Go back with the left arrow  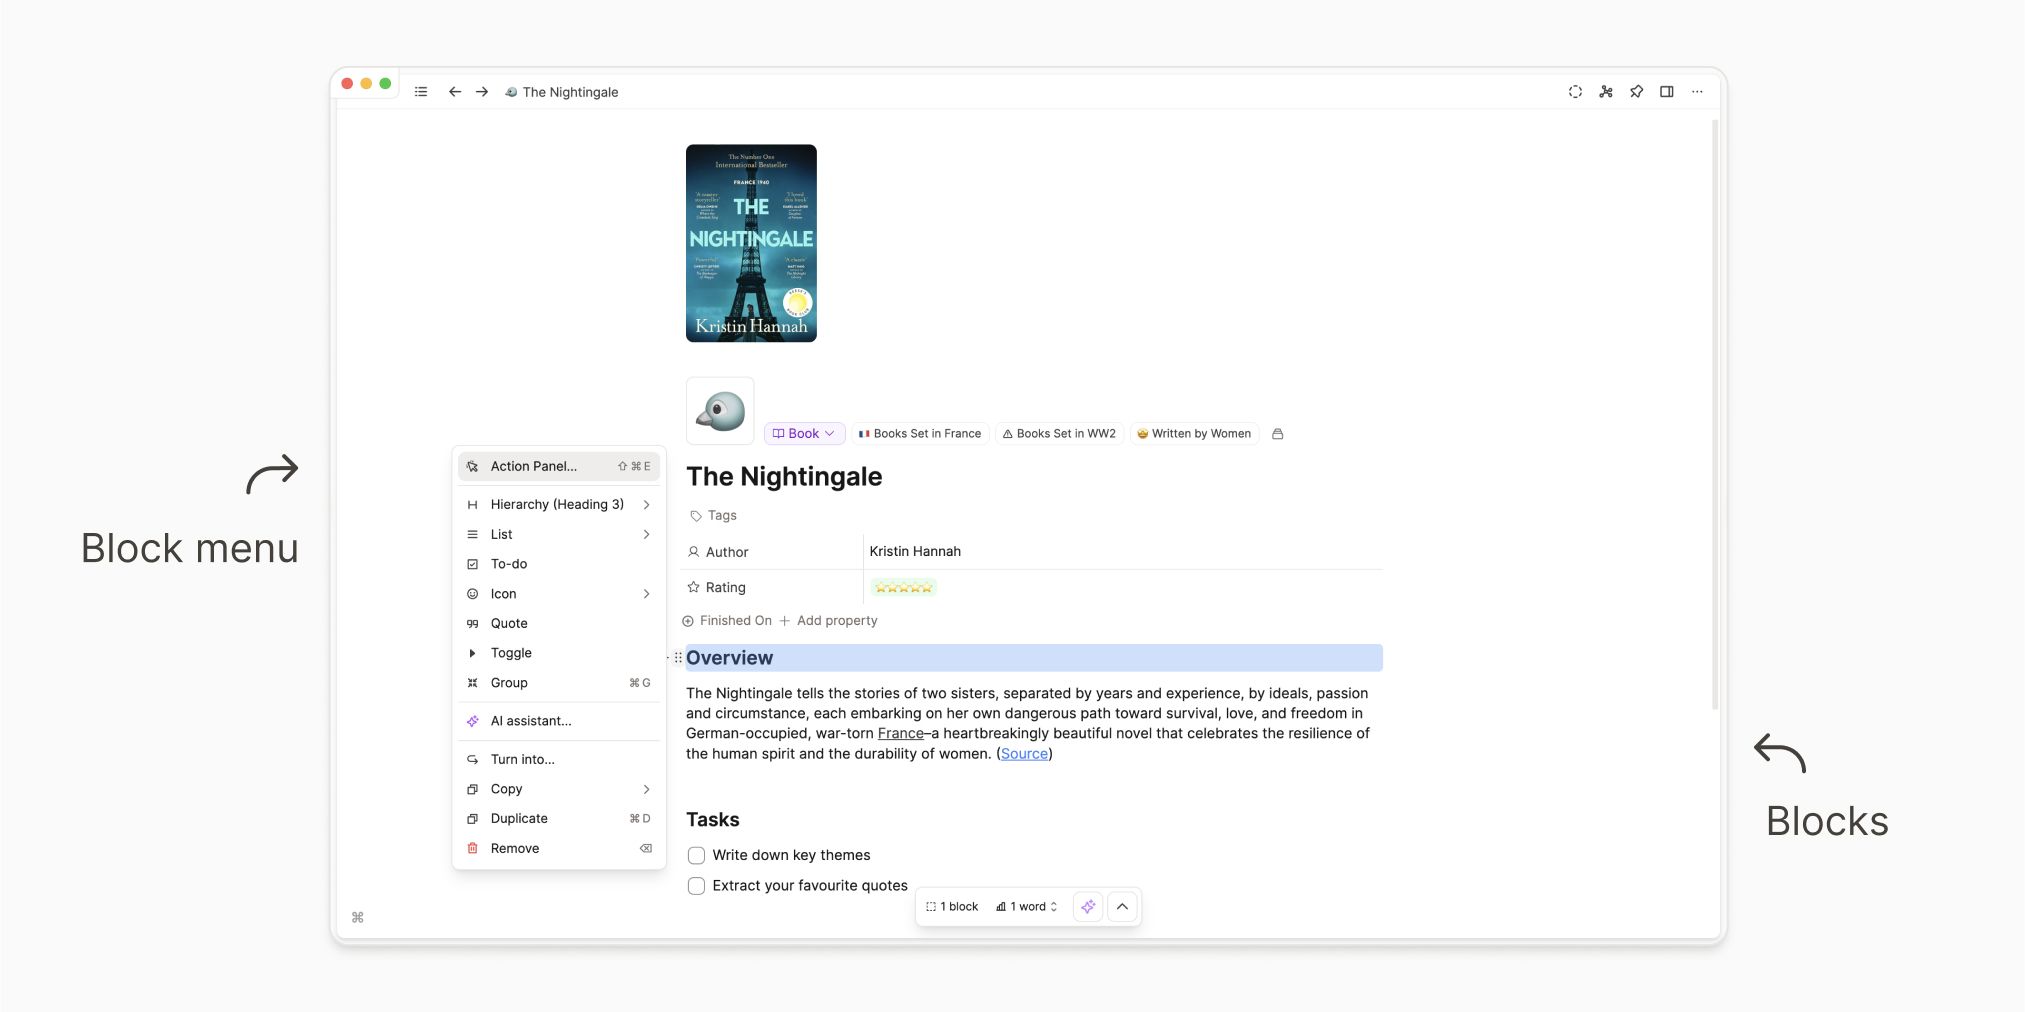coord(455,92)
